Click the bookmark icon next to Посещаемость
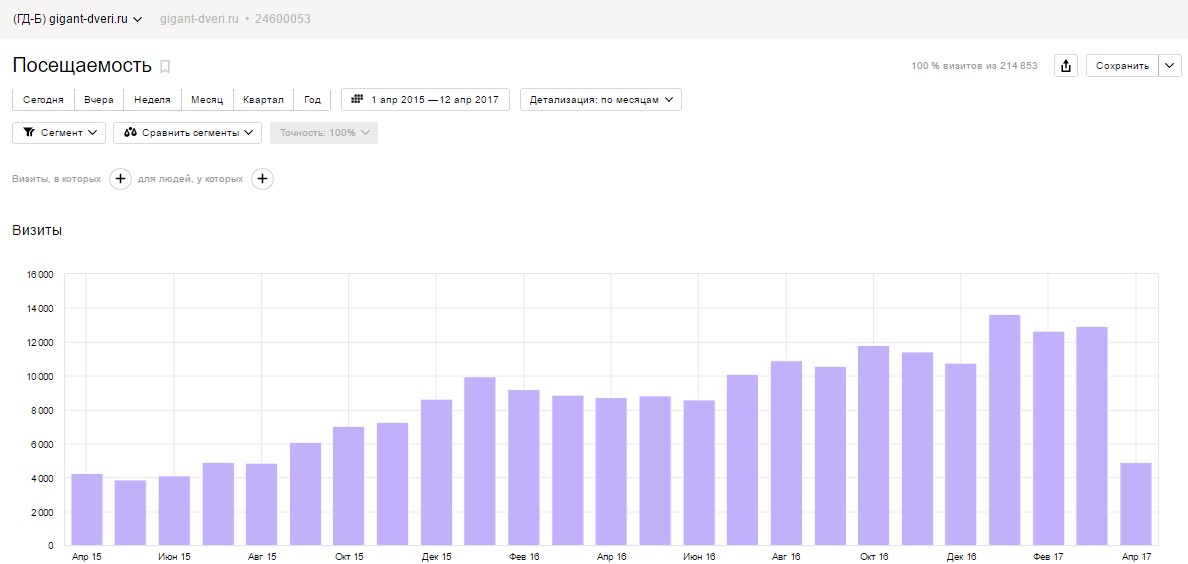The height and width of the screenshot is (564, 1188). tap(165, 67)
